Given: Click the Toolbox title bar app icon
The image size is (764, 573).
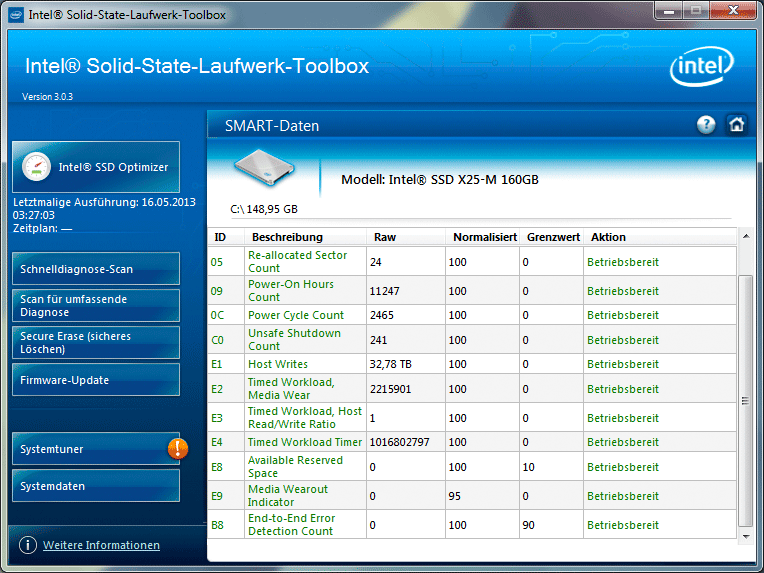Looking at the screenshot, I should coord(16,15).
